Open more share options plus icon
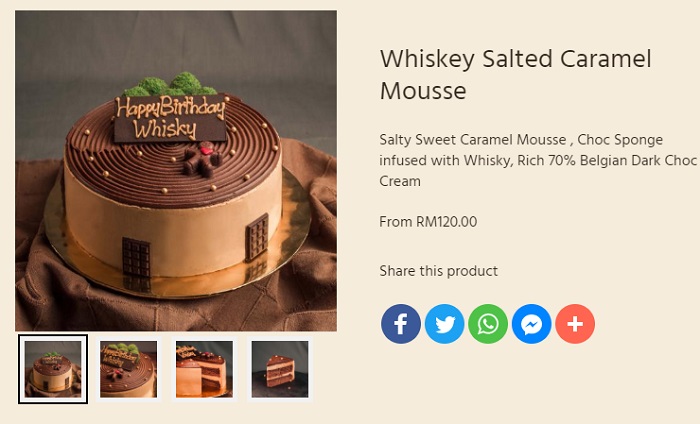The height and width of the screenshot is (424, 700). pos(575,324)
